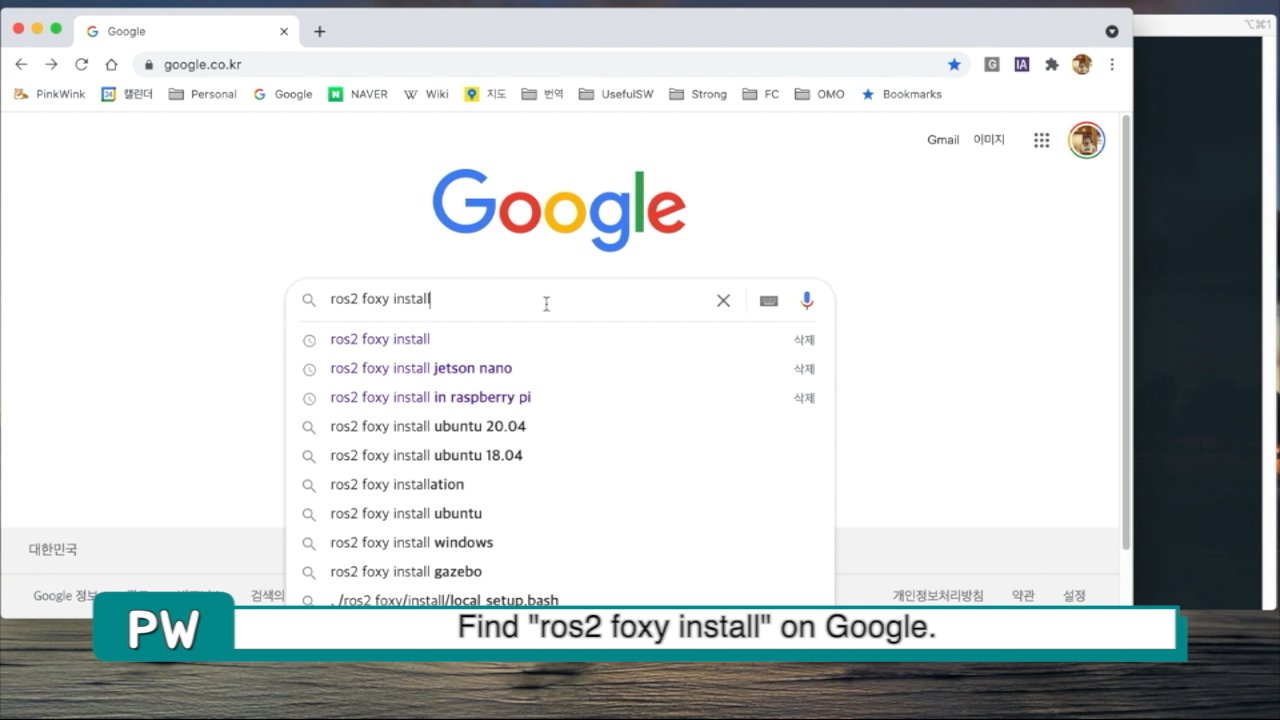Open the Strong bookmarks folder
This screenshot has height=720, width=1280.
pyautogui.click(x=698, y=94)
